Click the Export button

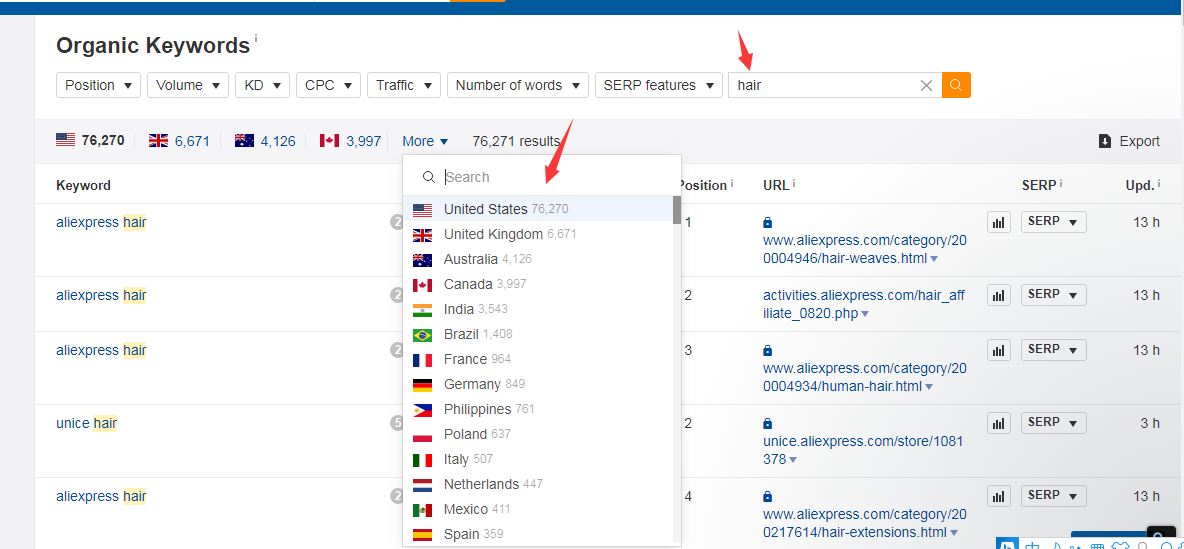(x=1130, y=141)
